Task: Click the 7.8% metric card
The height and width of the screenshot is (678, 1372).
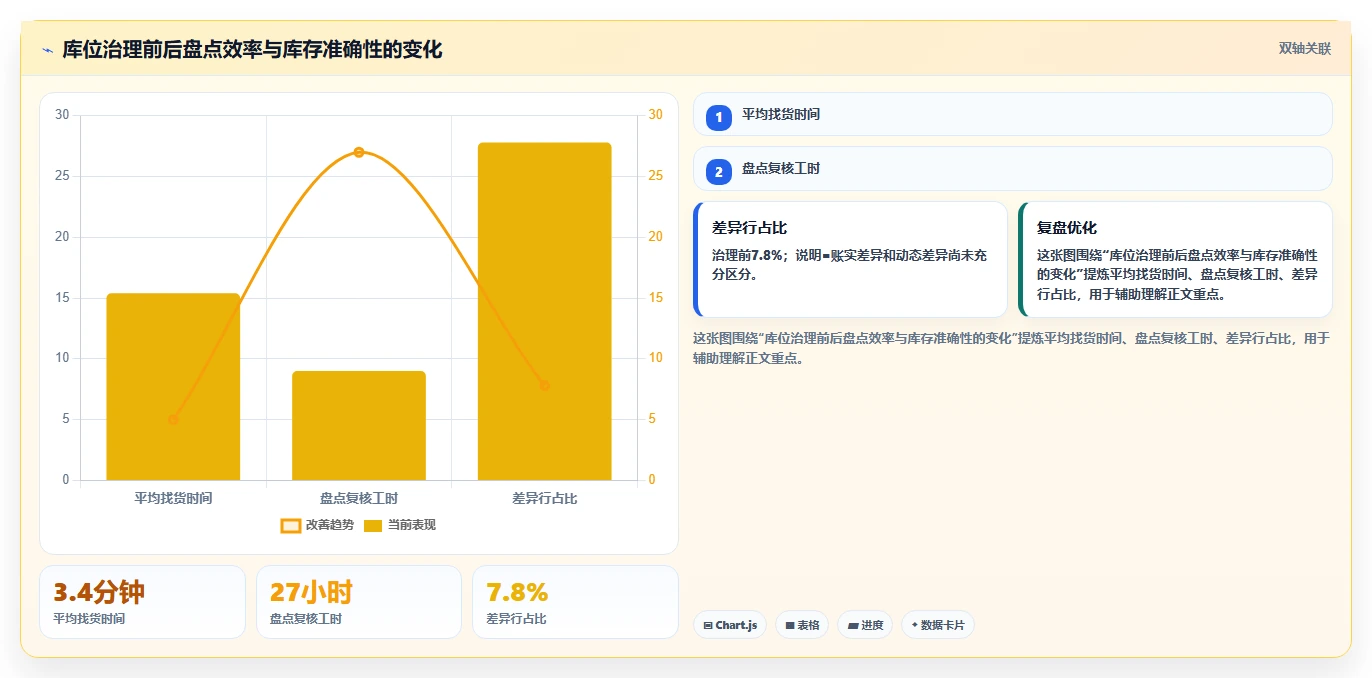Action: click(x=575, y=602)
